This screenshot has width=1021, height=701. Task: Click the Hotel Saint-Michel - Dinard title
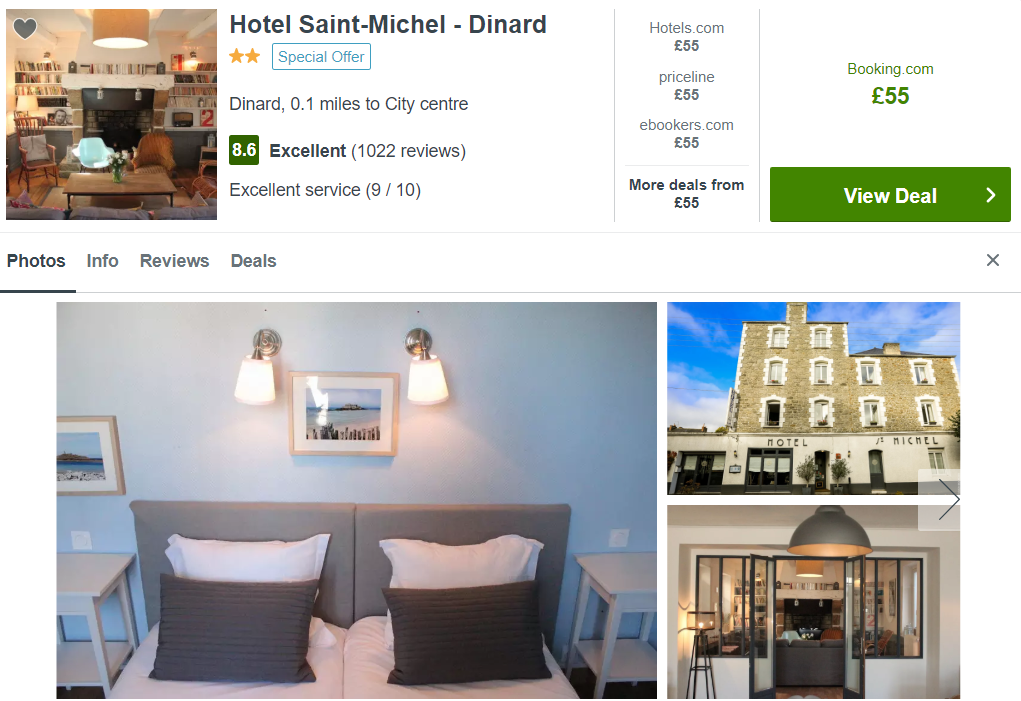point(388,25)
